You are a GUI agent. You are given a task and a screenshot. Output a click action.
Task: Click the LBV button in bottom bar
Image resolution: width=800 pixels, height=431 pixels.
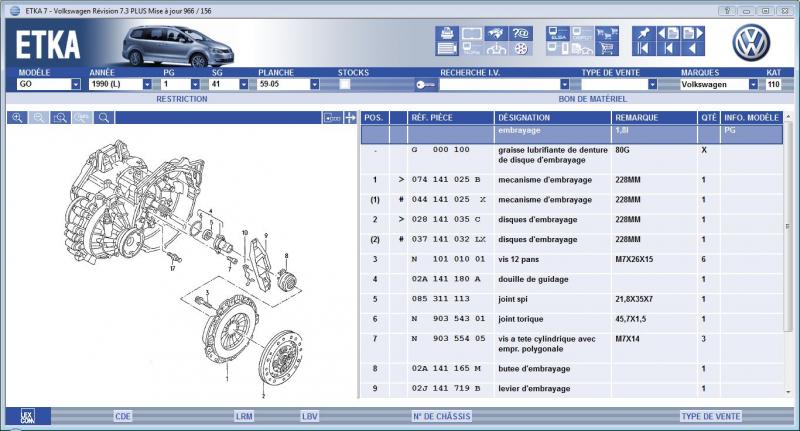pos(309,416)
